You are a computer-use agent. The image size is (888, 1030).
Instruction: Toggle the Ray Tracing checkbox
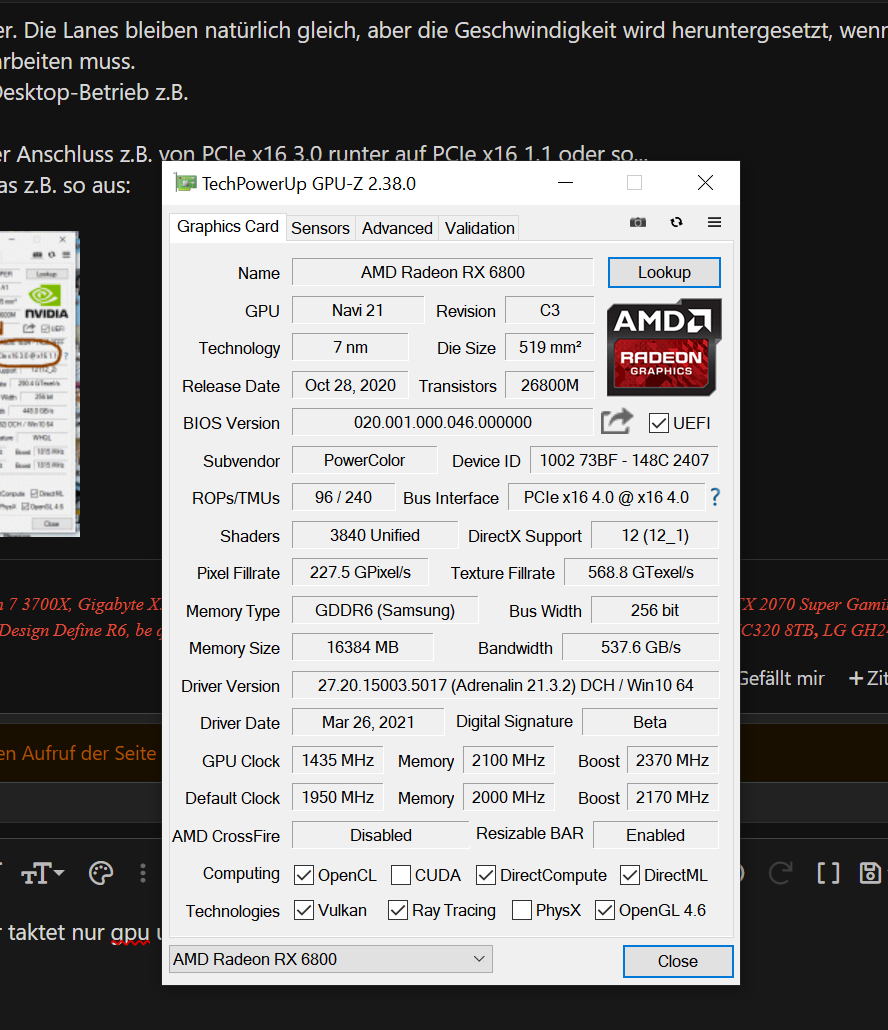(398, 910)
